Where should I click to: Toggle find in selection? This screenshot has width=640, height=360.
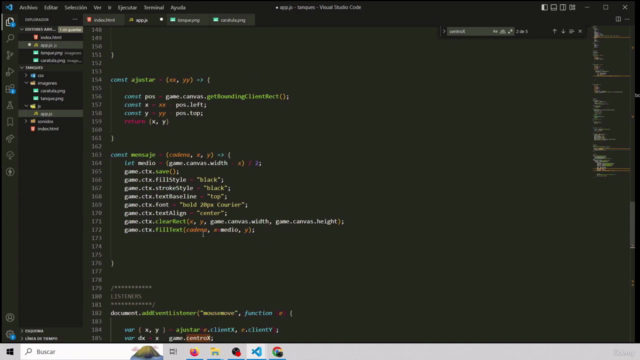coord(571,31)
